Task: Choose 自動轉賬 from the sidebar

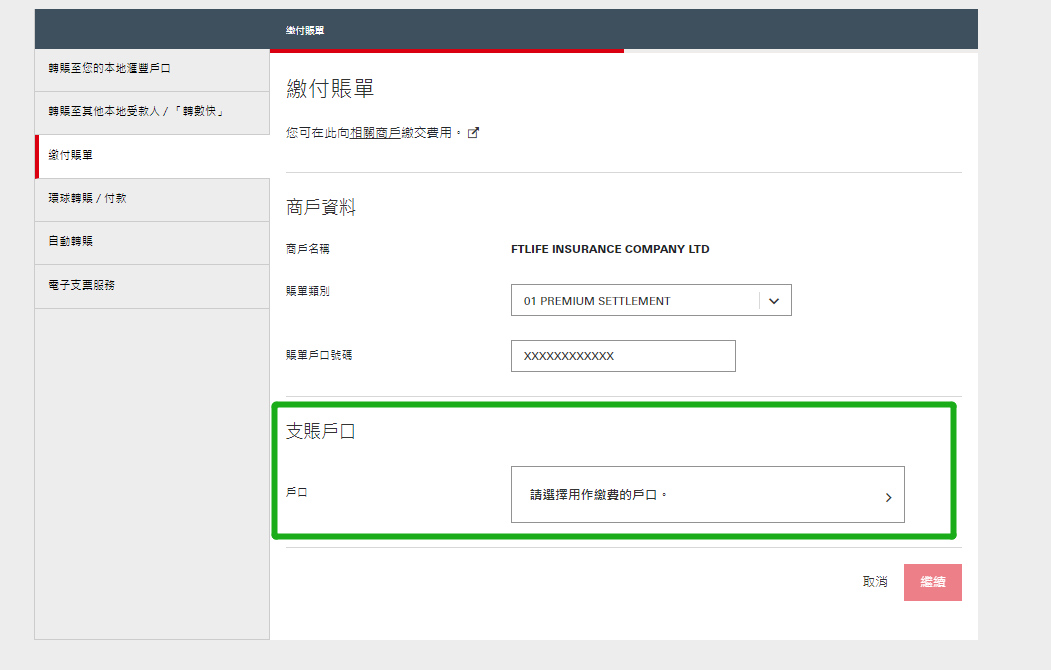Action: (152, 243)
